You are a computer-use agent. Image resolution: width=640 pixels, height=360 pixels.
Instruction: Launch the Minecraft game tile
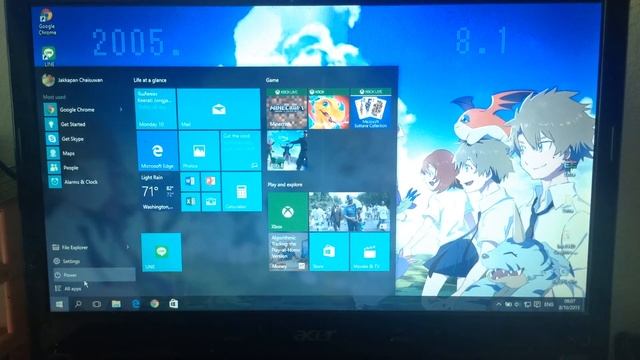pyautogui.click(x=287, y=109)
